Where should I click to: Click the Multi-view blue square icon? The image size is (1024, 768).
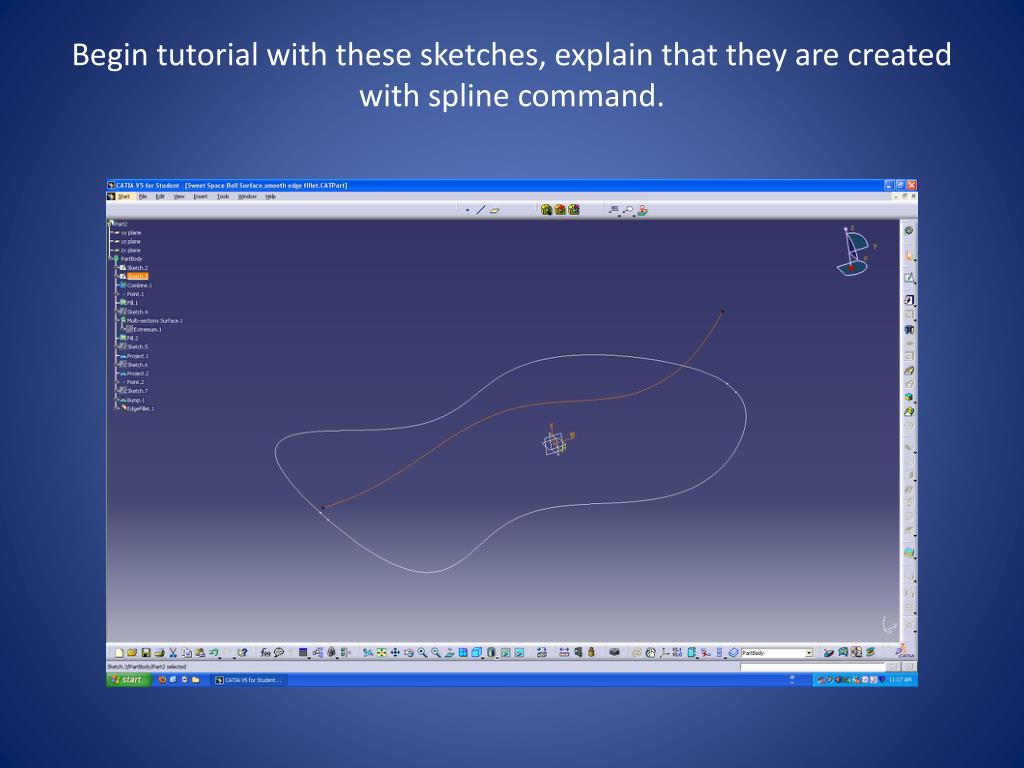pos(463,652)
